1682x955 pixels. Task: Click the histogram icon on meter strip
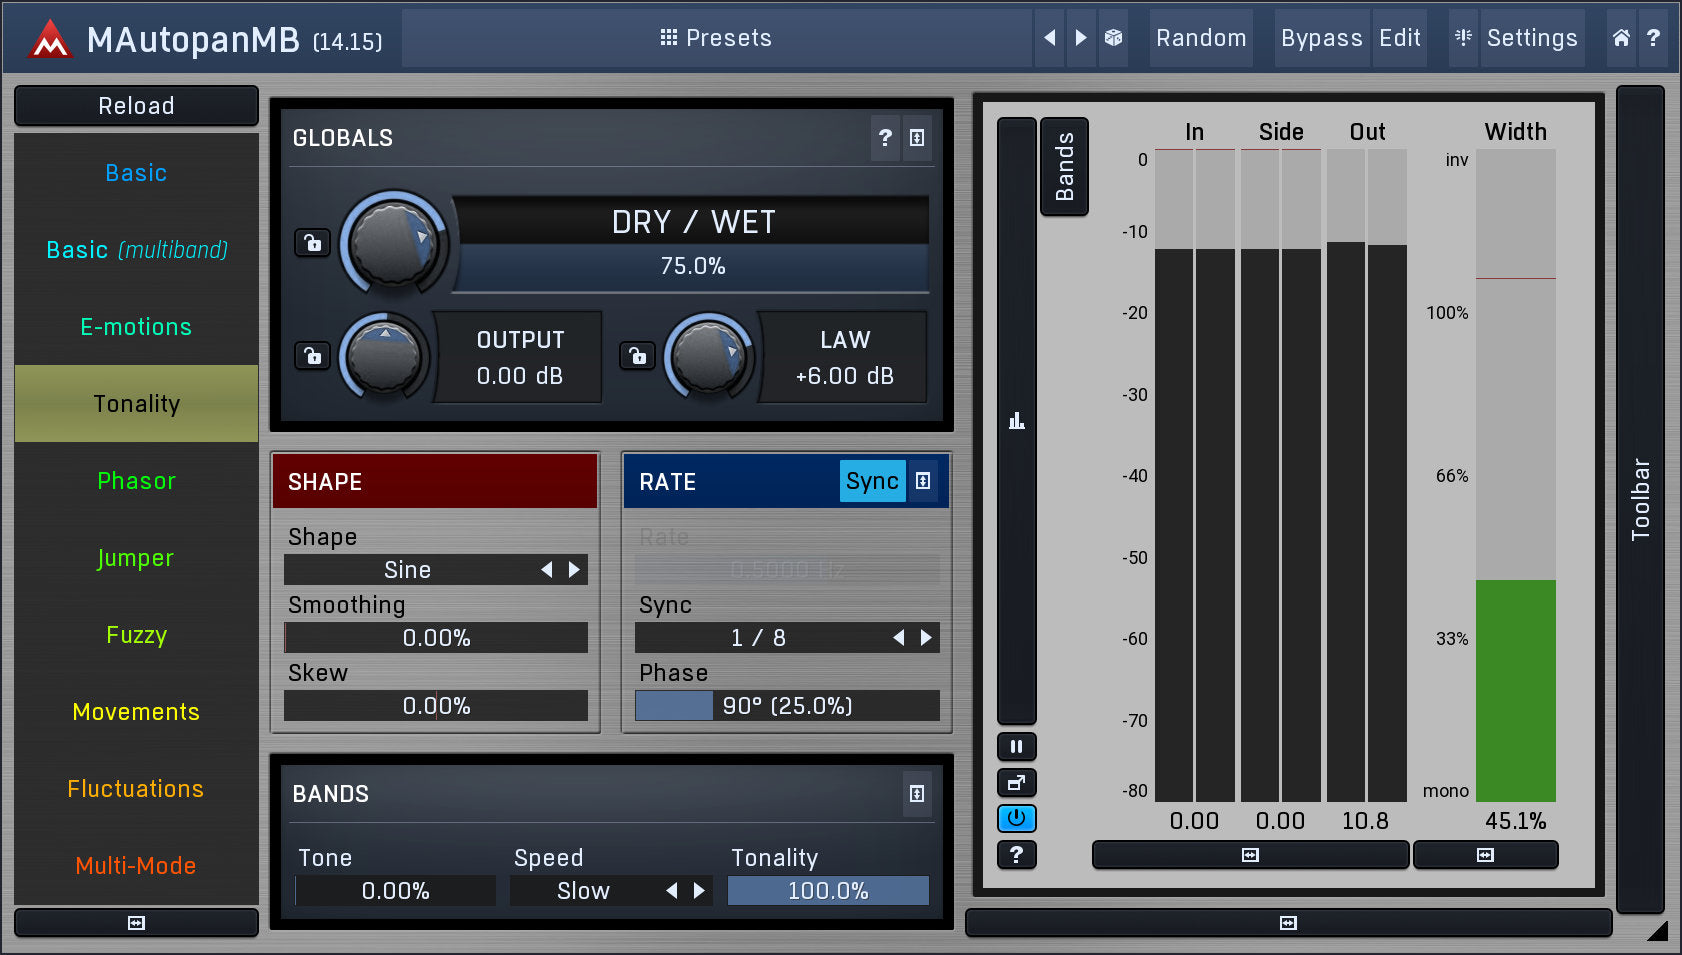(x=1016, y=421)
